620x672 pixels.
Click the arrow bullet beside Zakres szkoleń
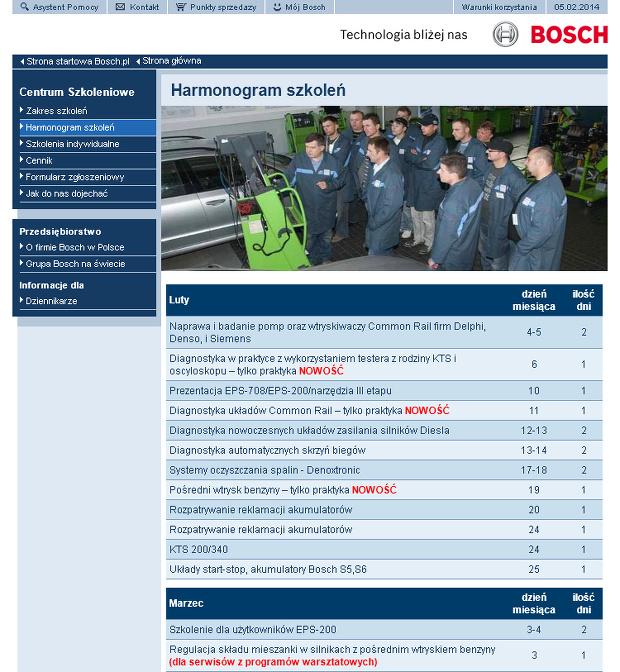[x=21, y=110]
